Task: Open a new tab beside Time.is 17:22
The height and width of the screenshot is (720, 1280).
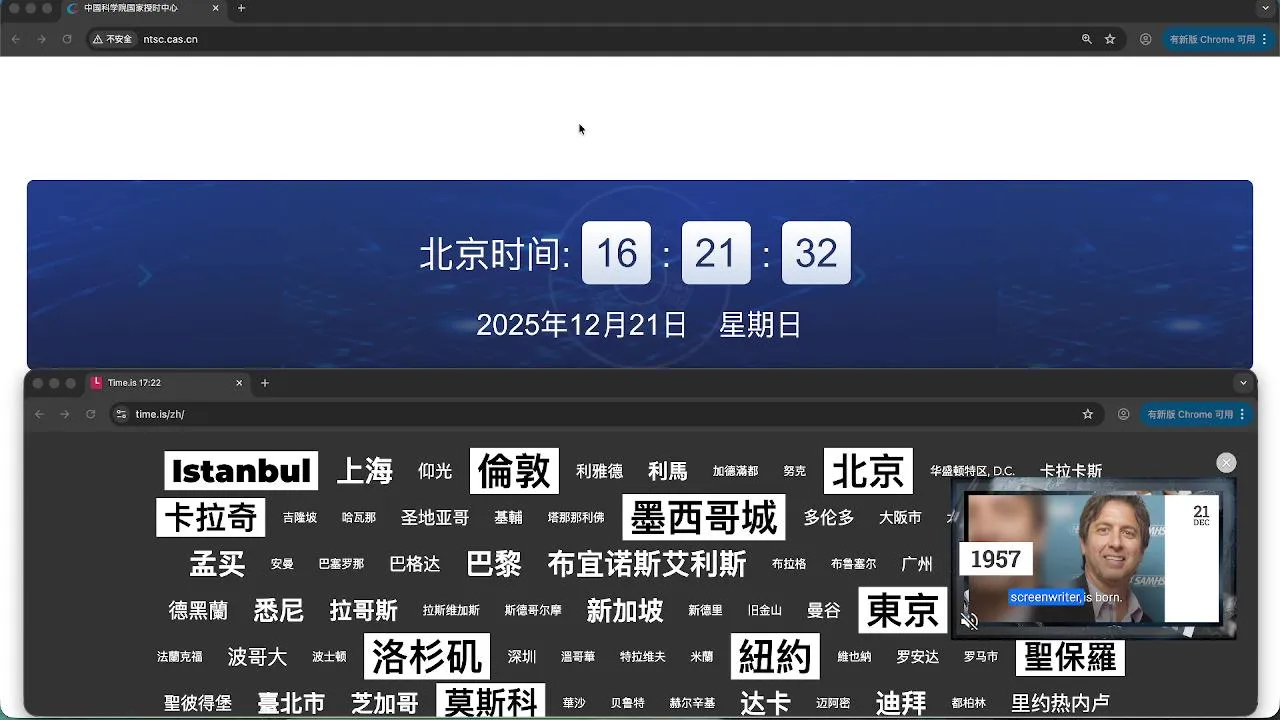Action: pyautogui.click(x=265, y=383)
